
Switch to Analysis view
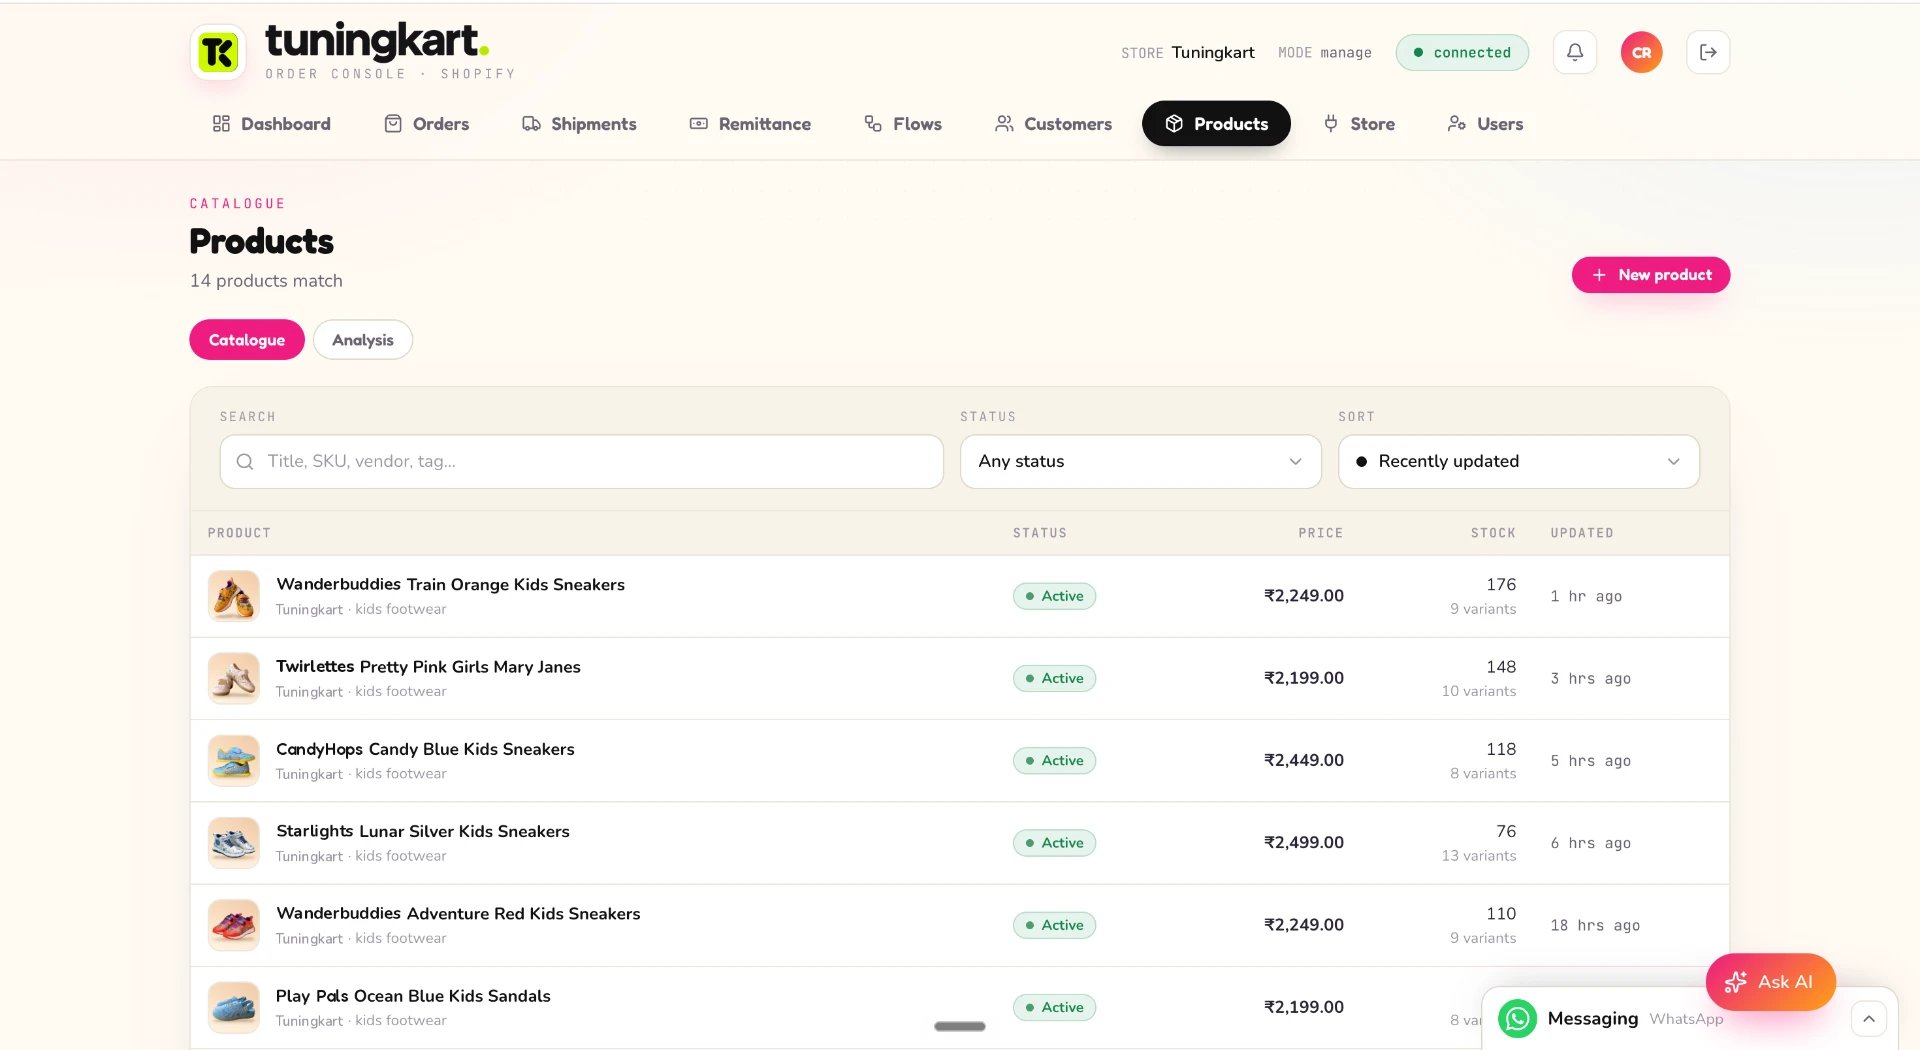(x=363, y=340)
